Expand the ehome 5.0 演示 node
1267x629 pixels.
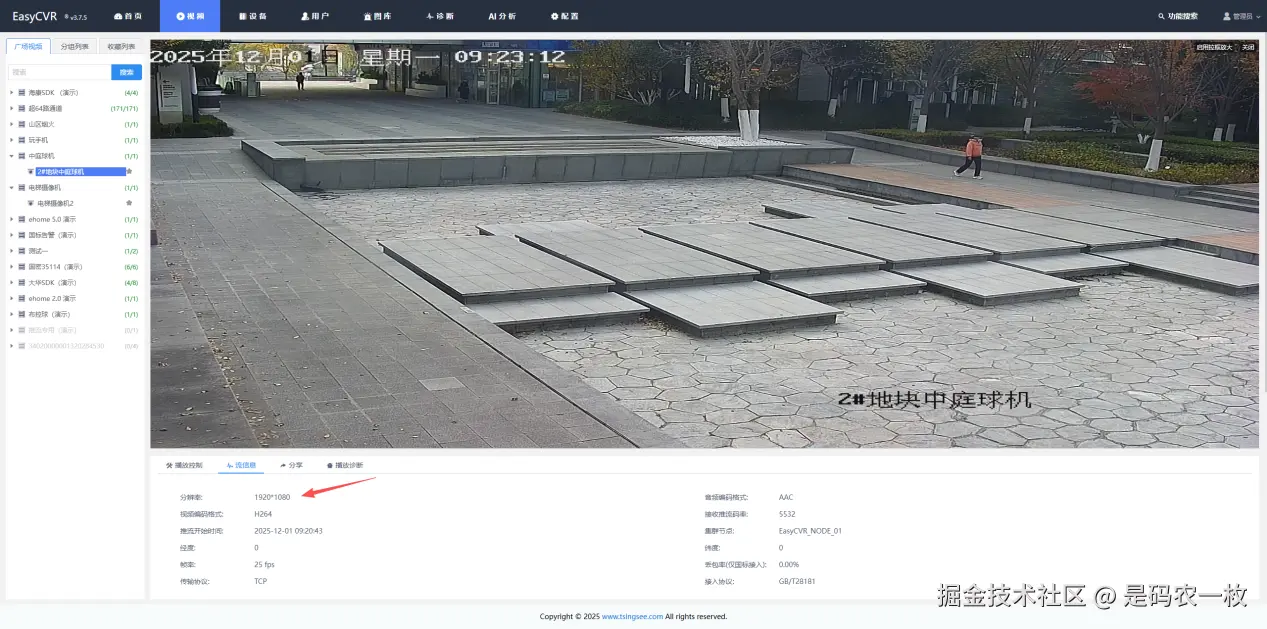point(11,219)
